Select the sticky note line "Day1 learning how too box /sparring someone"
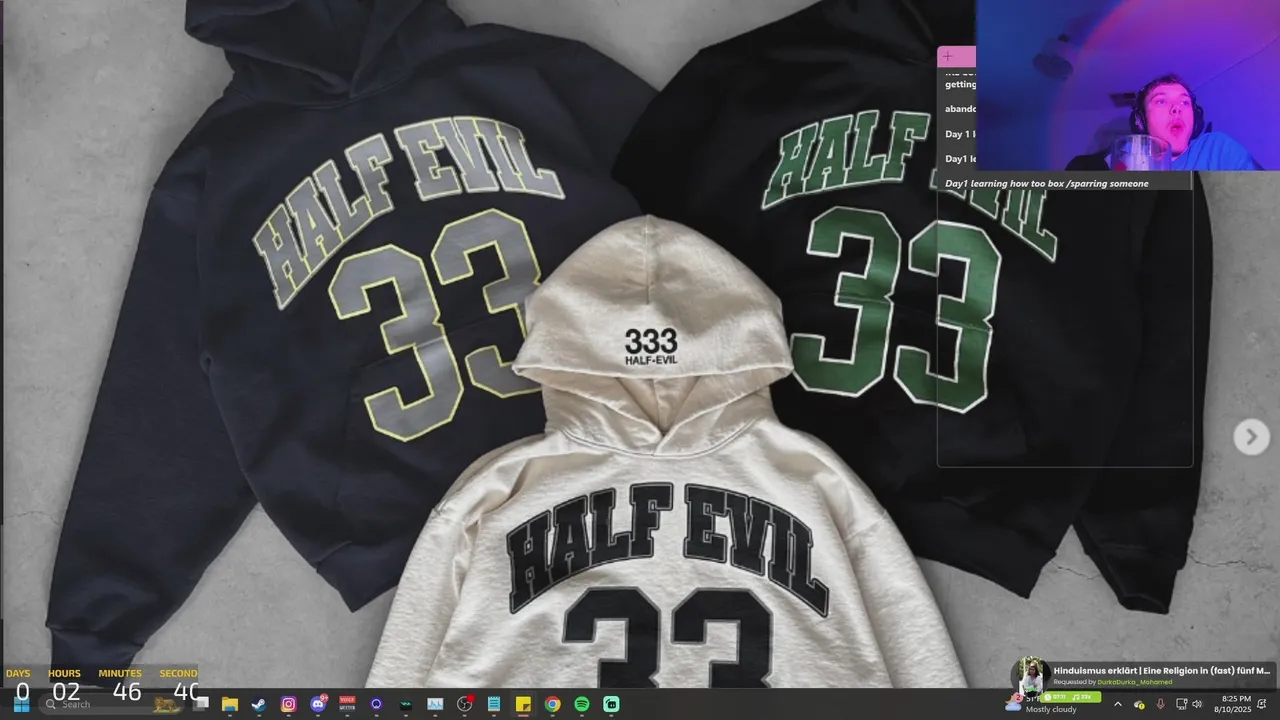 click(x=1047, y=183)
